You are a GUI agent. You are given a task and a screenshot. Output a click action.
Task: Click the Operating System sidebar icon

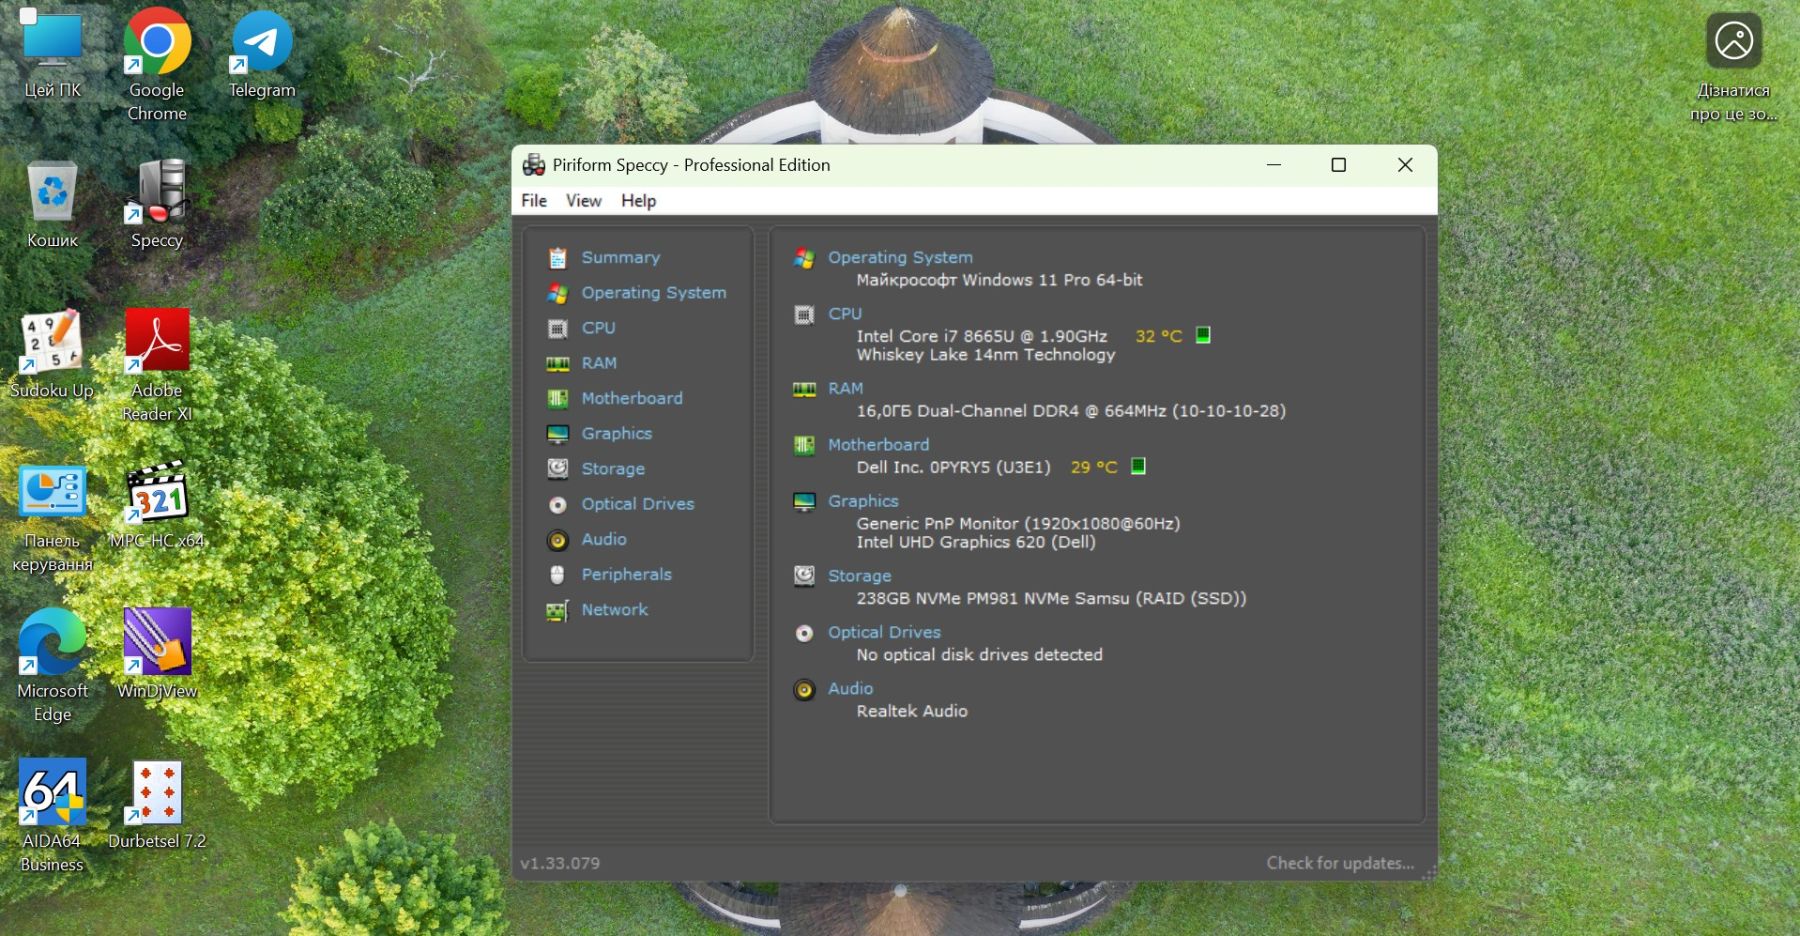point(557,293)
